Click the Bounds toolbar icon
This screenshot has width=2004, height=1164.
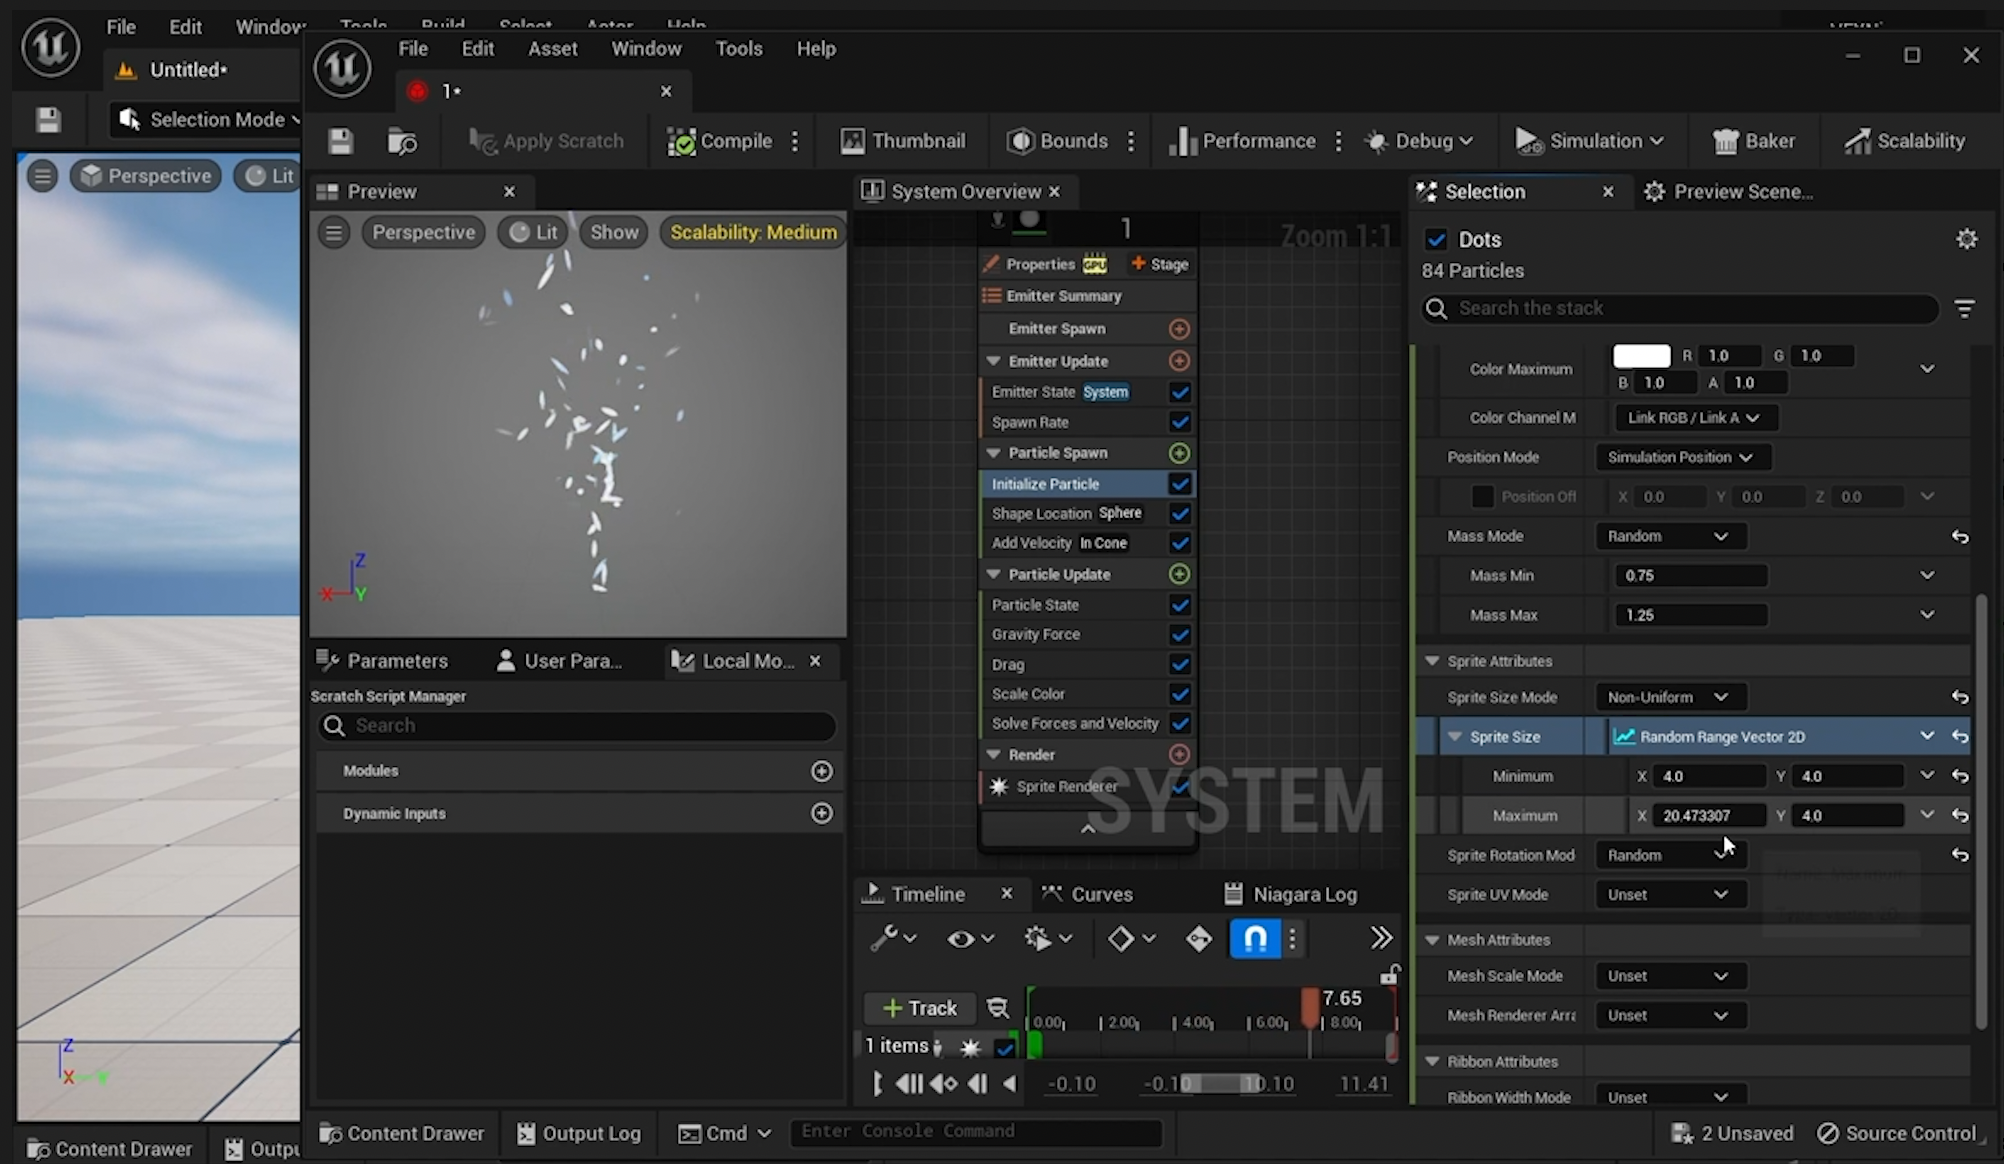1020,141
